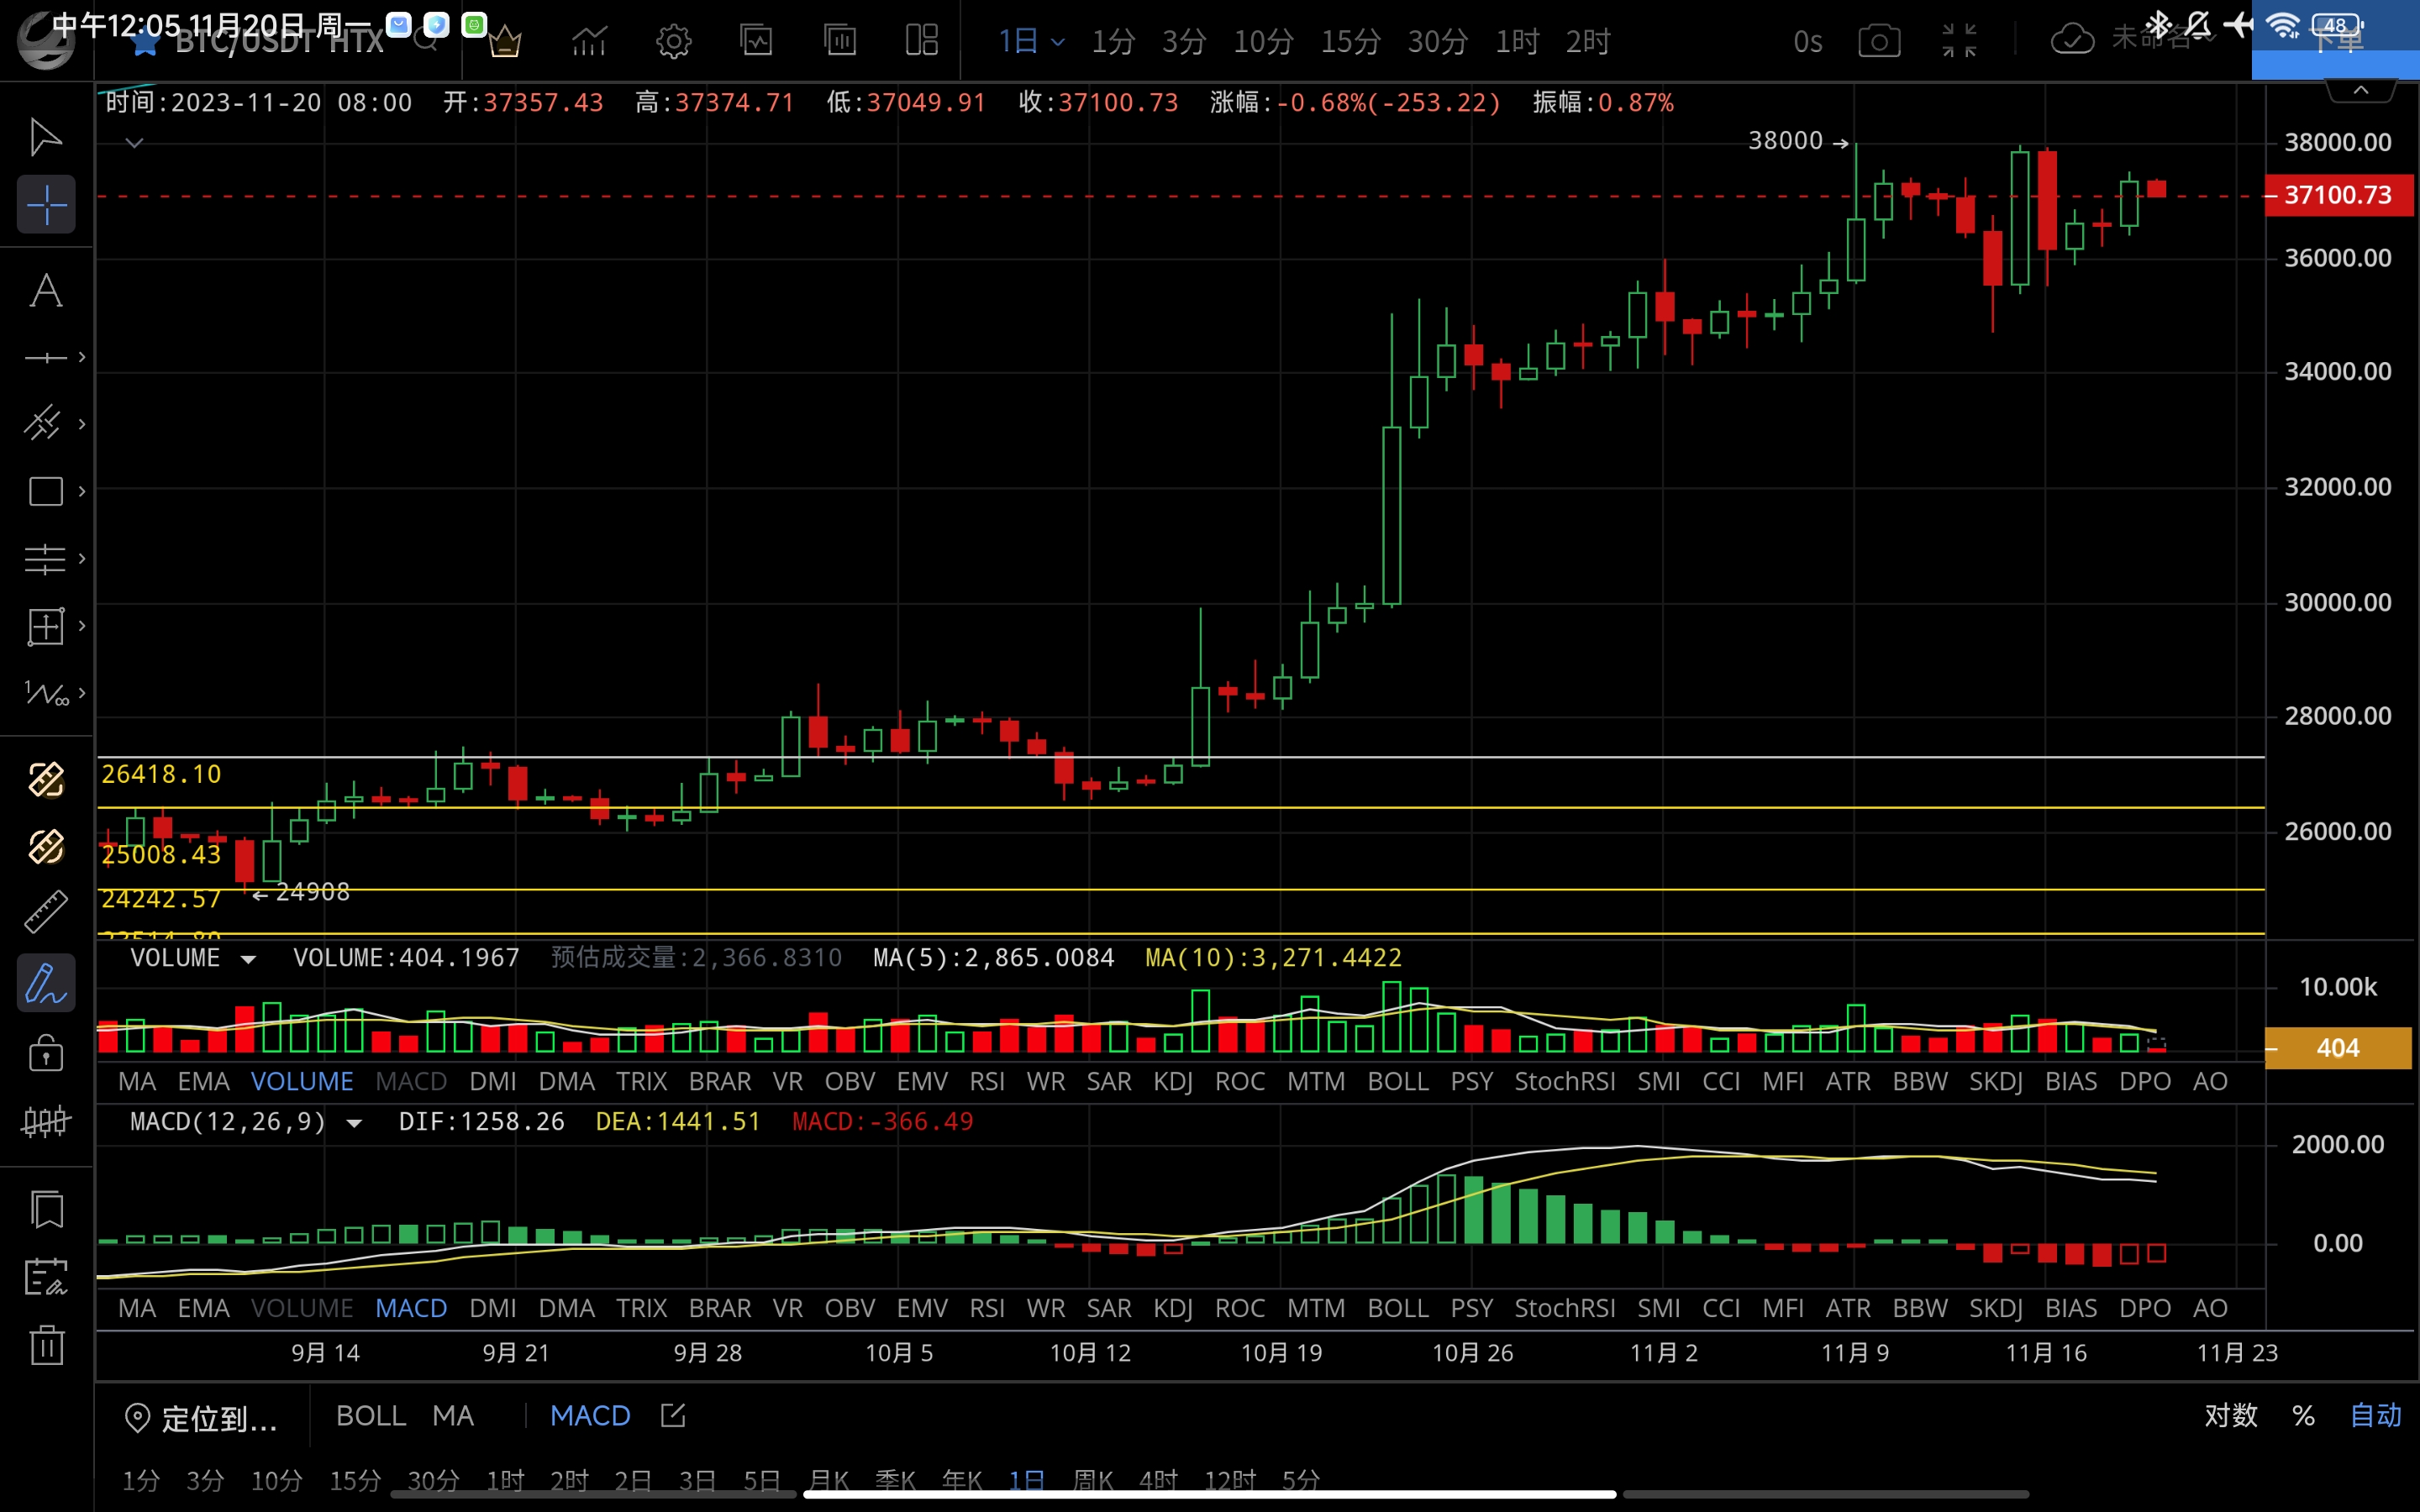This screenshot has width=2420, height=1512.
Task: Delete drawings with the trash icon
Action: coord(46,1344)
